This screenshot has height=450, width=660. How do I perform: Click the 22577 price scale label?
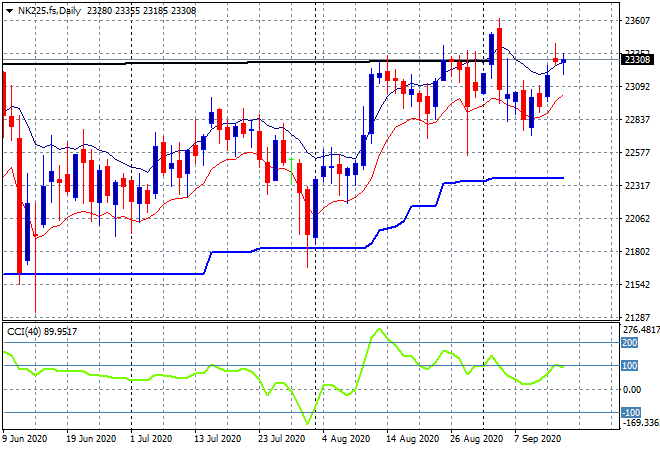point(638,152)
